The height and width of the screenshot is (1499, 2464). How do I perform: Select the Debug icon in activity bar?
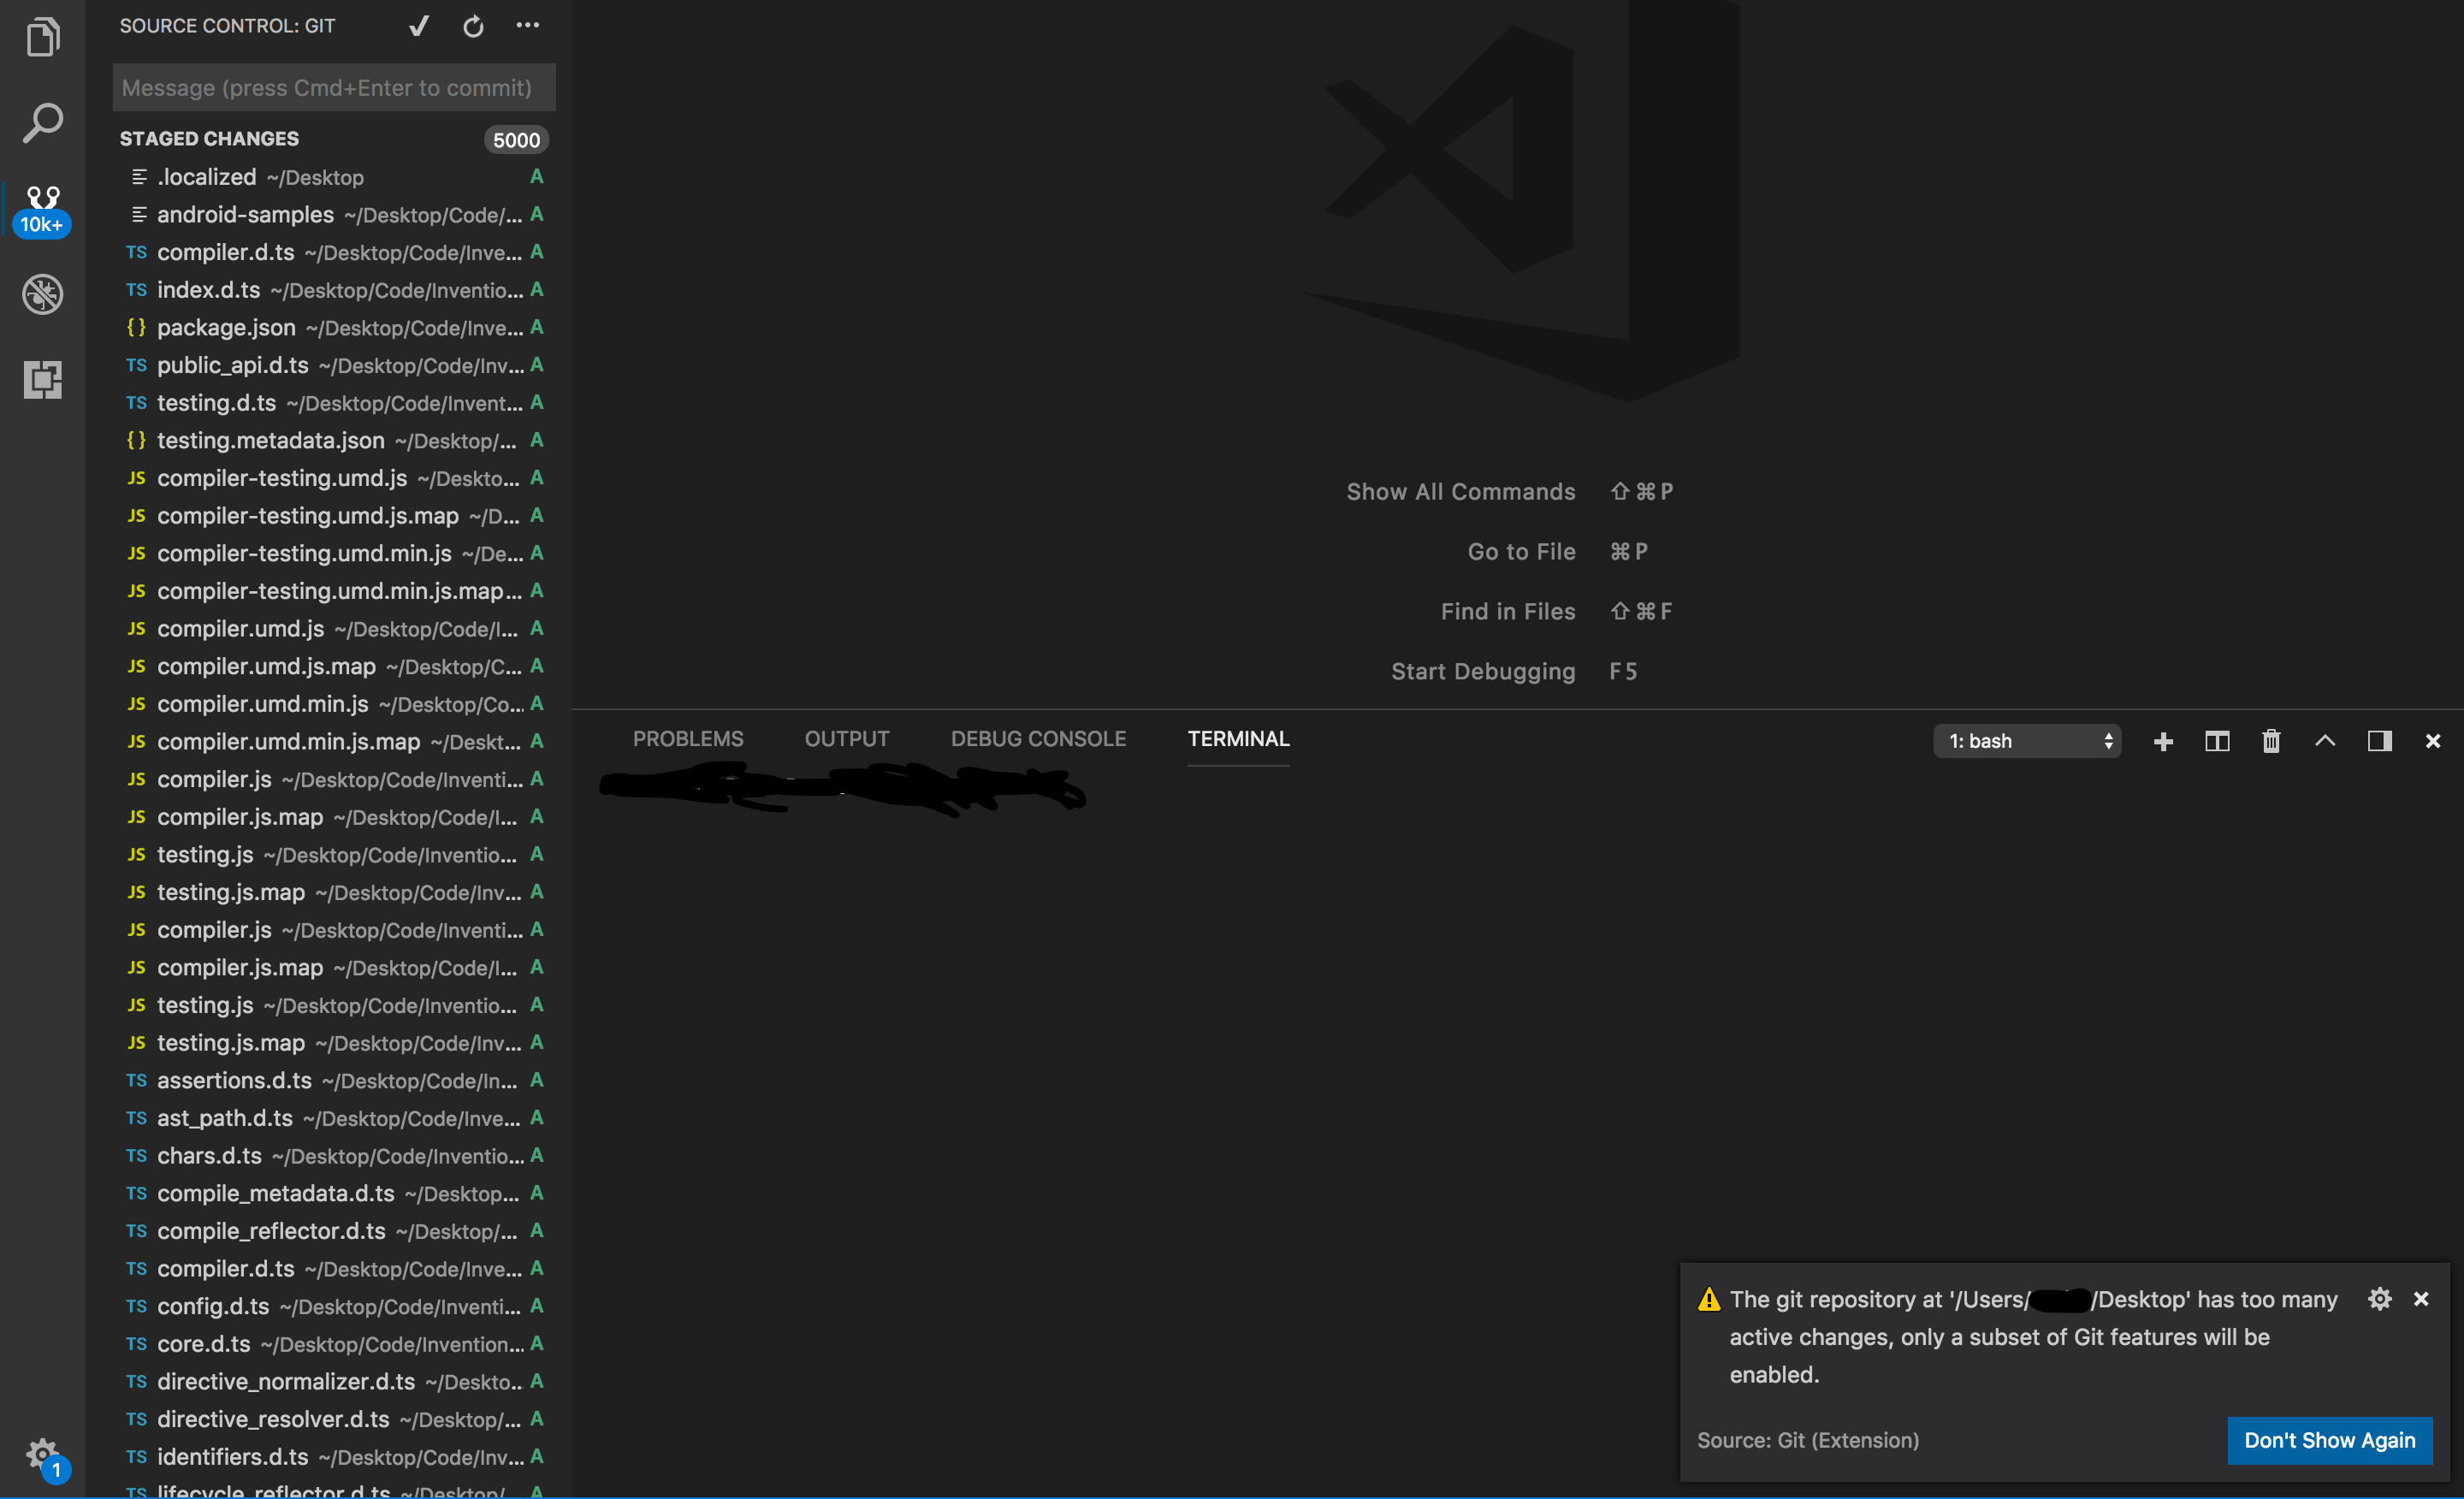(x=43, y=294)
